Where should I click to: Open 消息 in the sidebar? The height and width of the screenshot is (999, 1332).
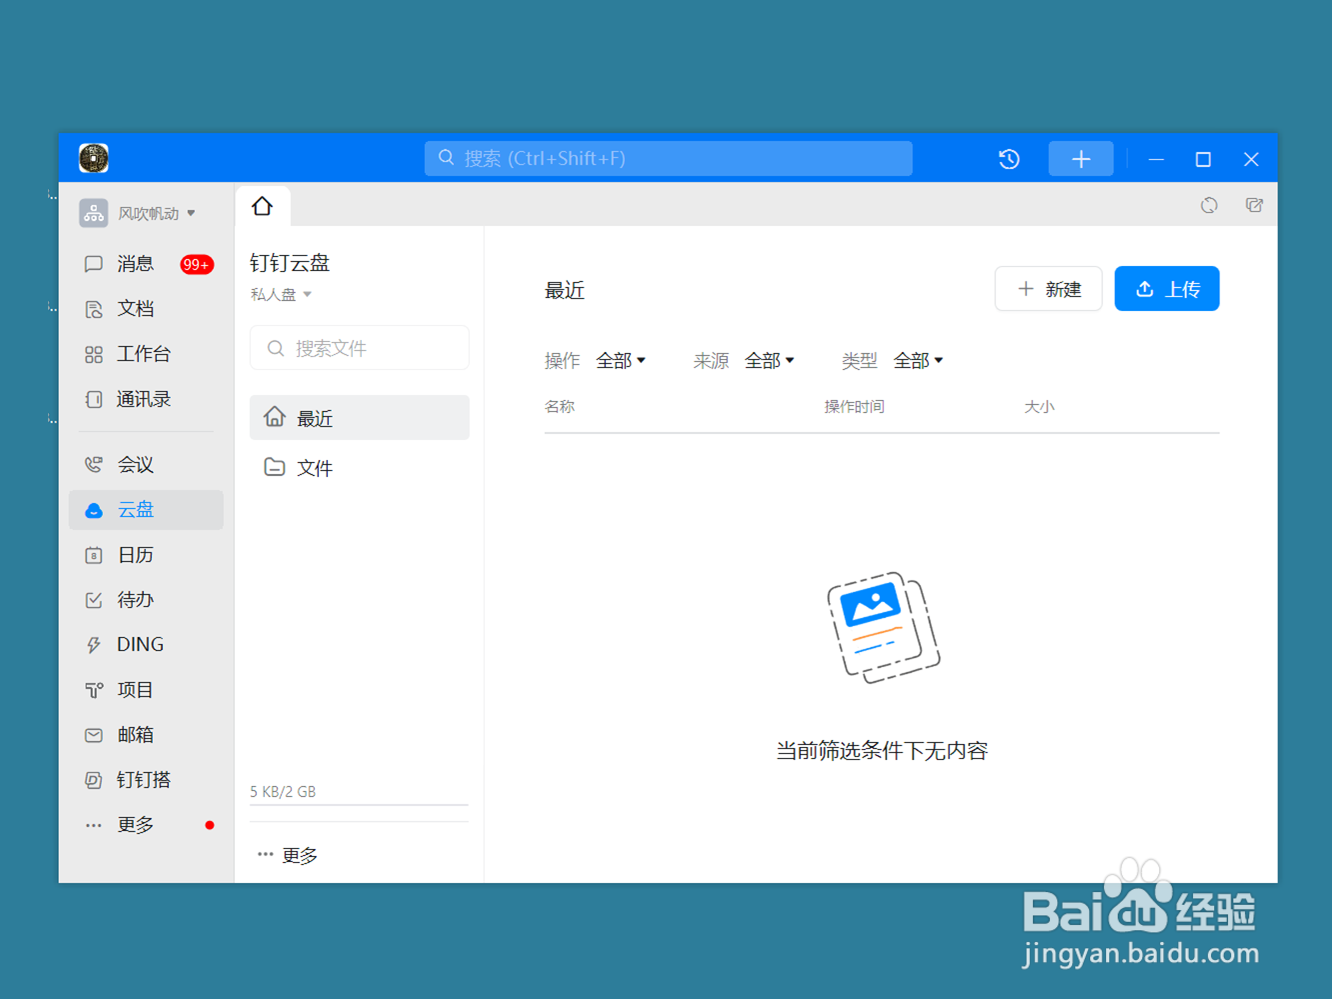pyautogui.click(x=146, y=264)
